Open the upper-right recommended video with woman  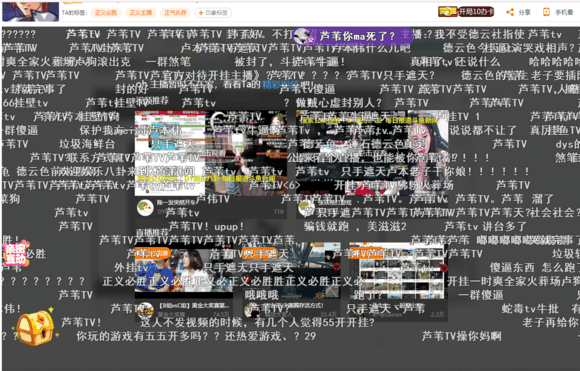click(x=372, y=153)
